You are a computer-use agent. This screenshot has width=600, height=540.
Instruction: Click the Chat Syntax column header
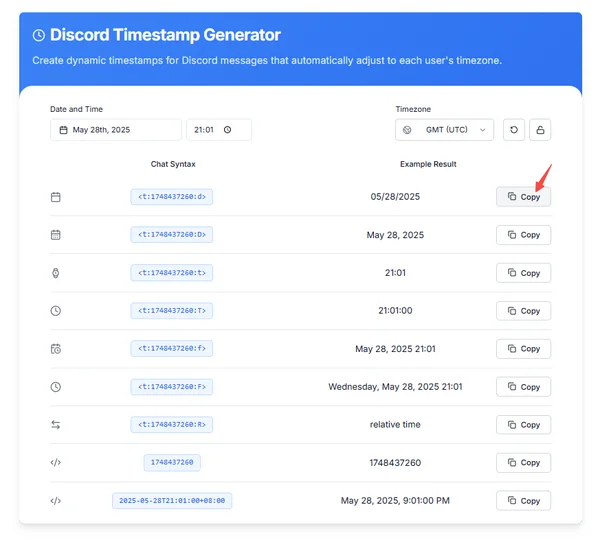173,164
